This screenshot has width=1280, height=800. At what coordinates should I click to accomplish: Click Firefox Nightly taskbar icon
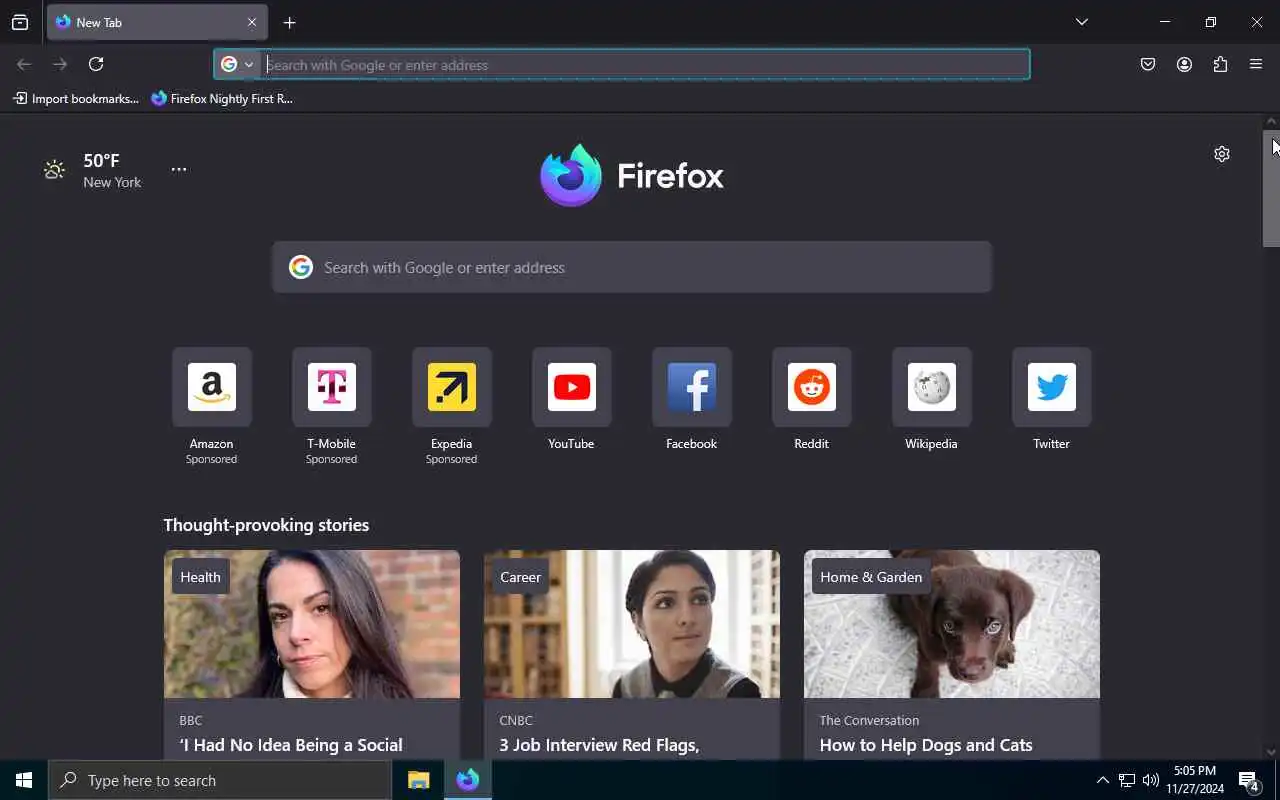468,780
